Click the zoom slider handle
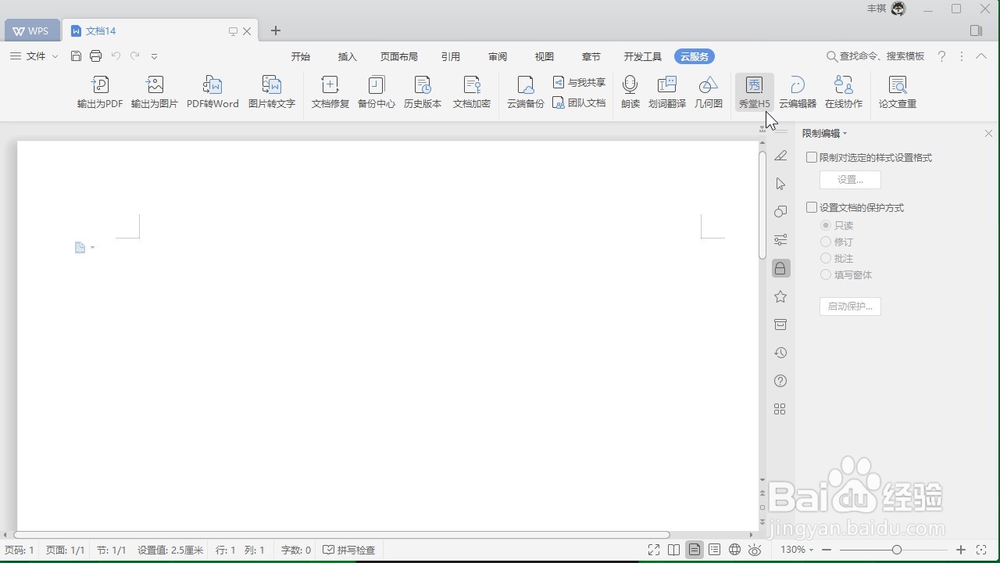 897,550
